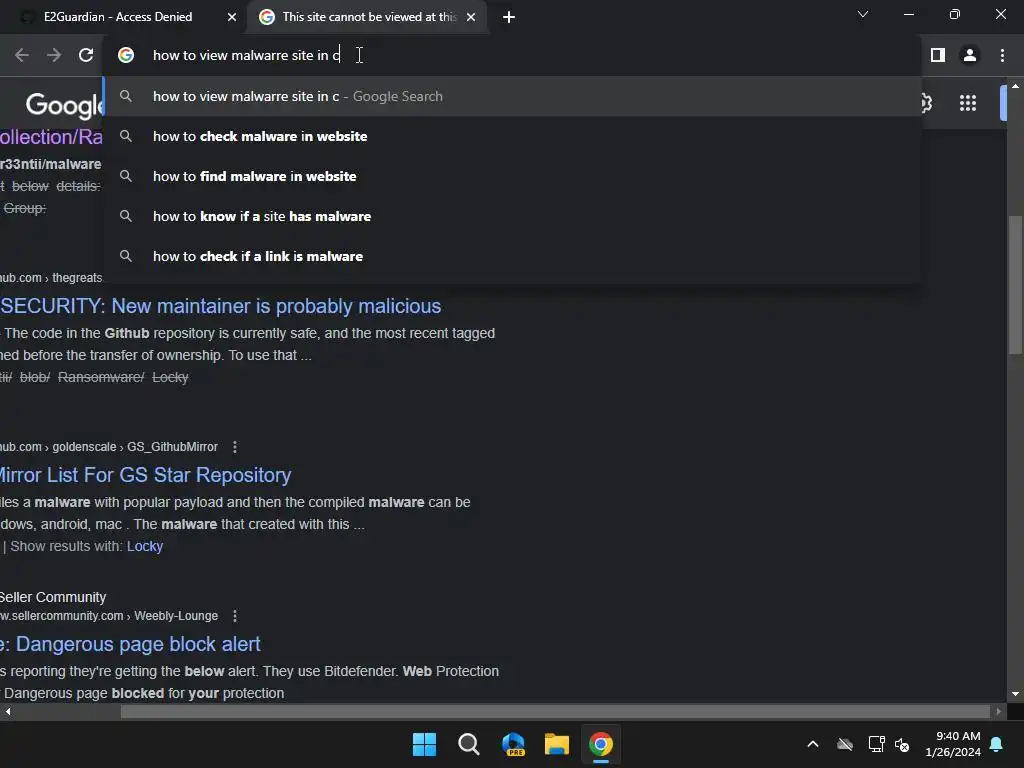Close the E2Guardian Access Denied tab
This screenshot has width=1024, height=768.
pyautogui.click(x=232, y=17)
